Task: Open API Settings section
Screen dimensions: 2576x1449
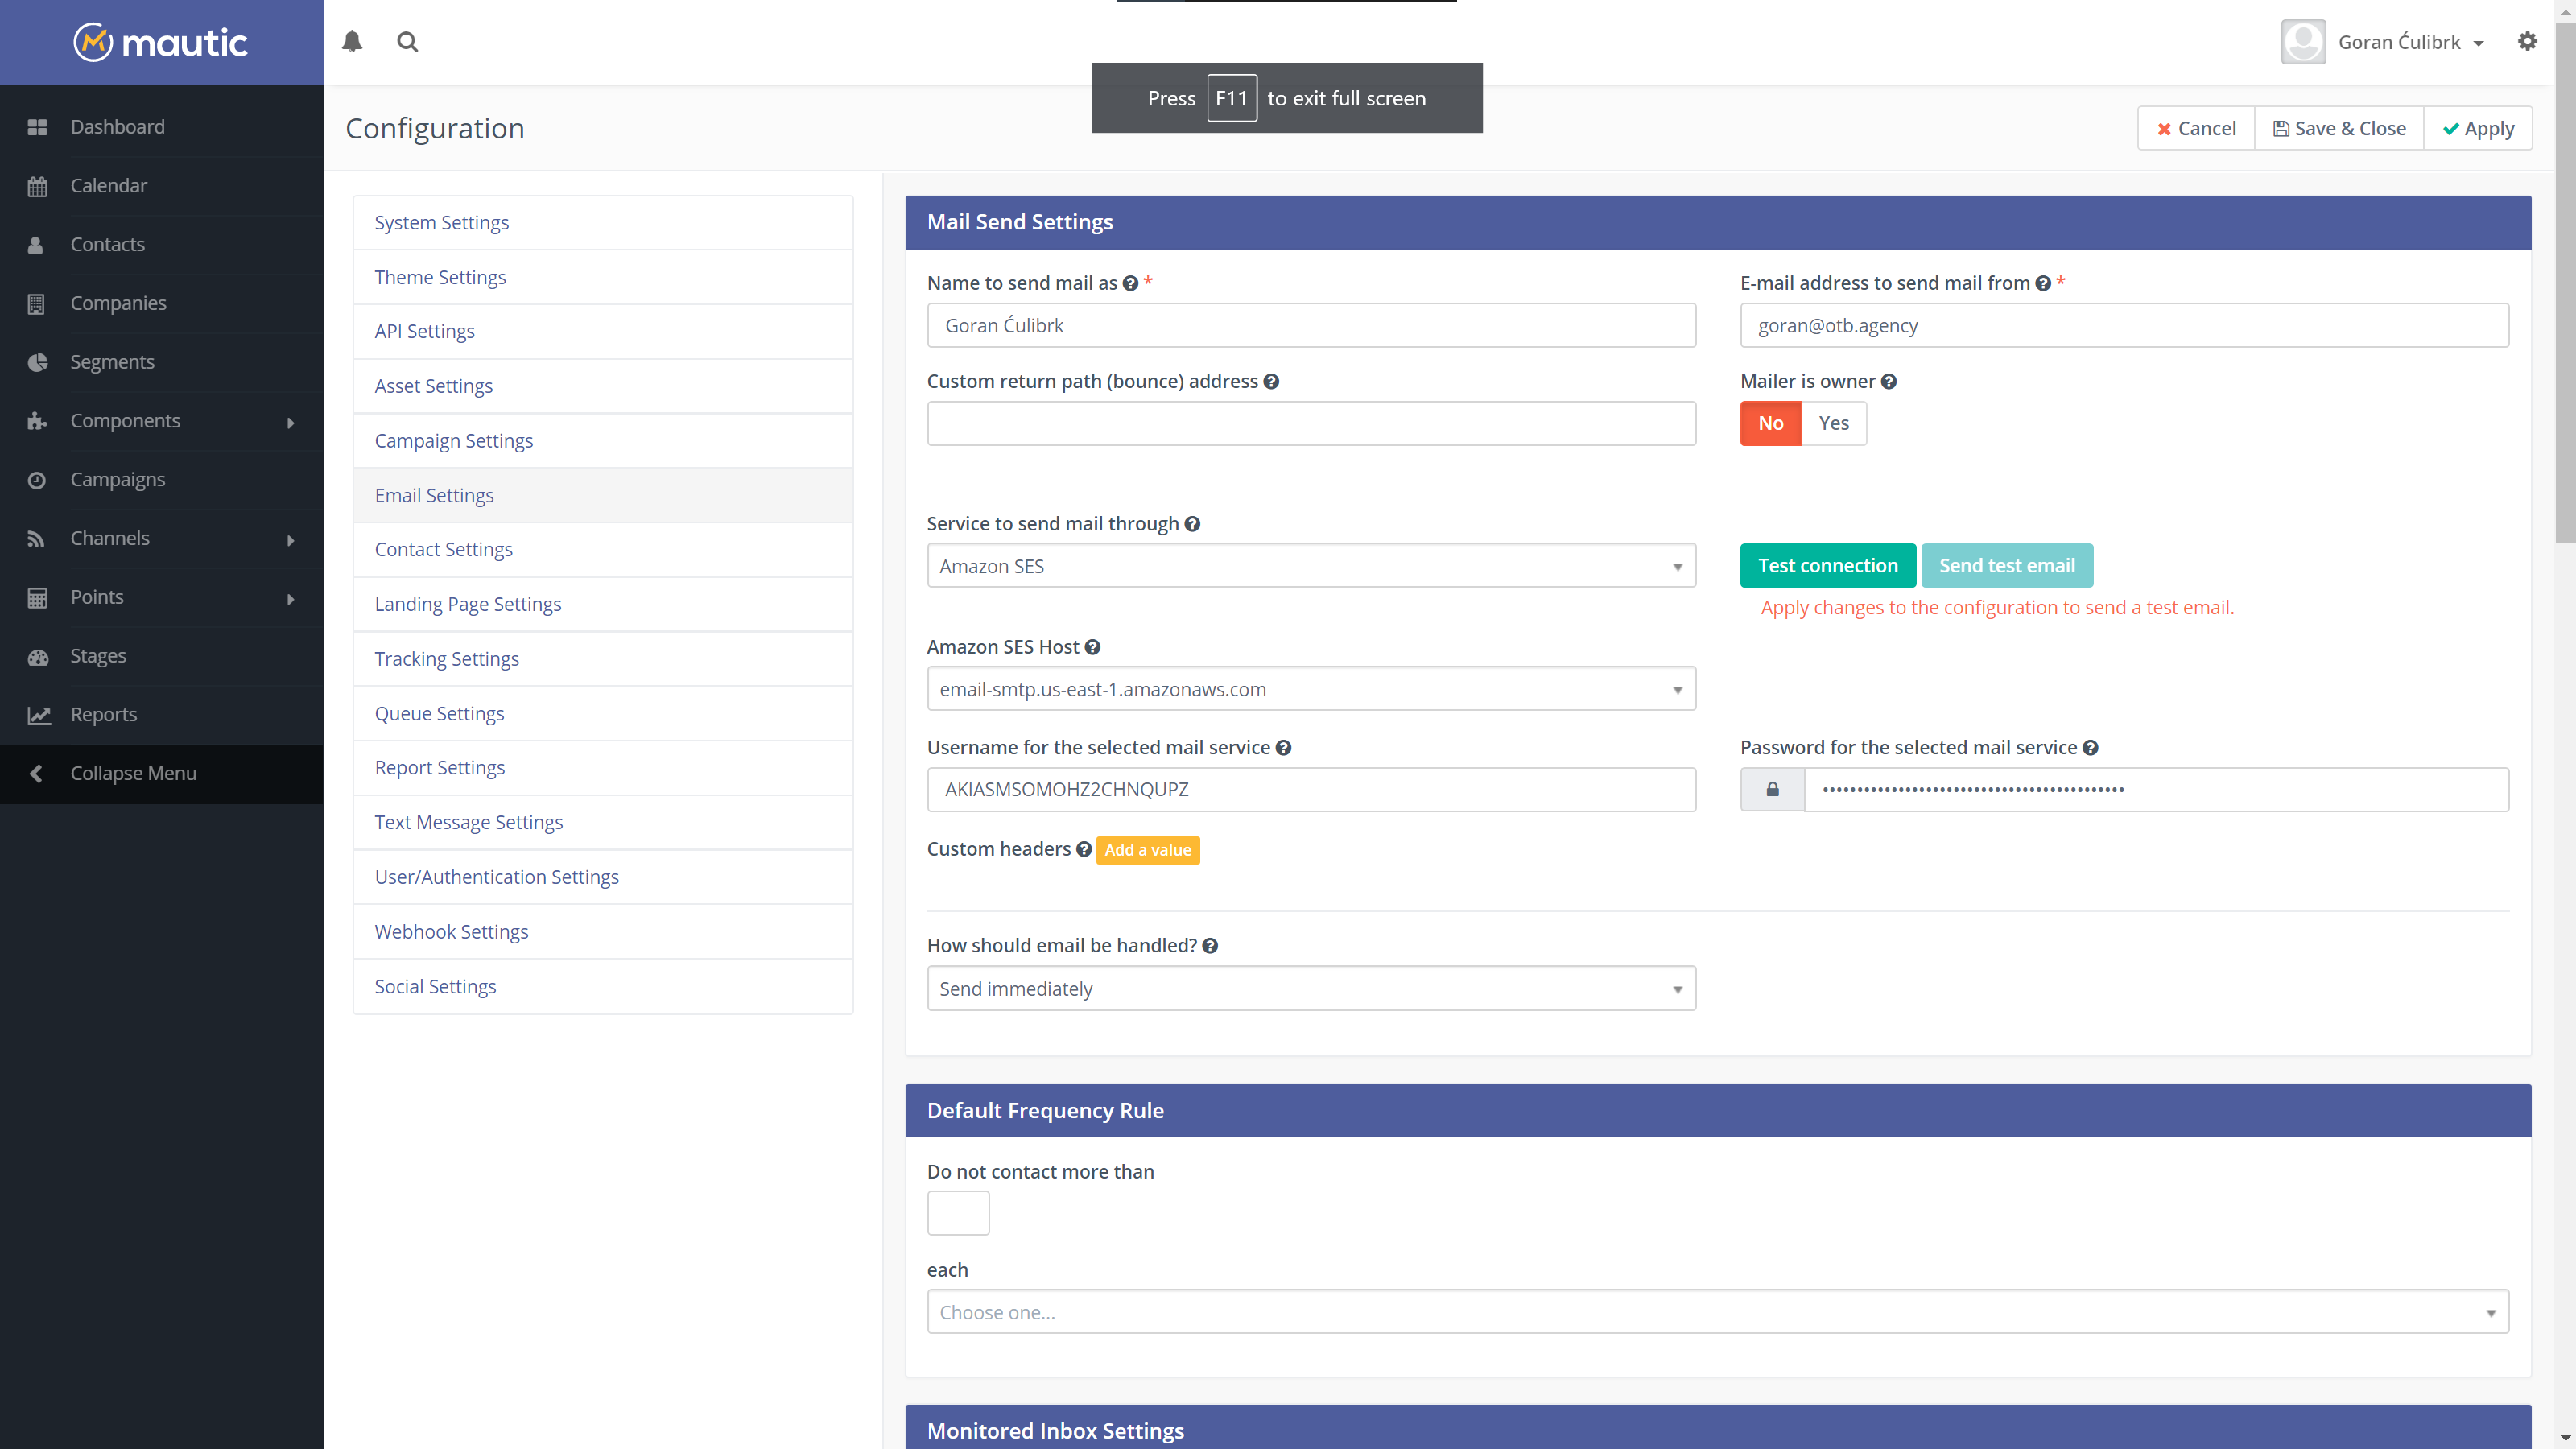Action: (x=602, y=332)
